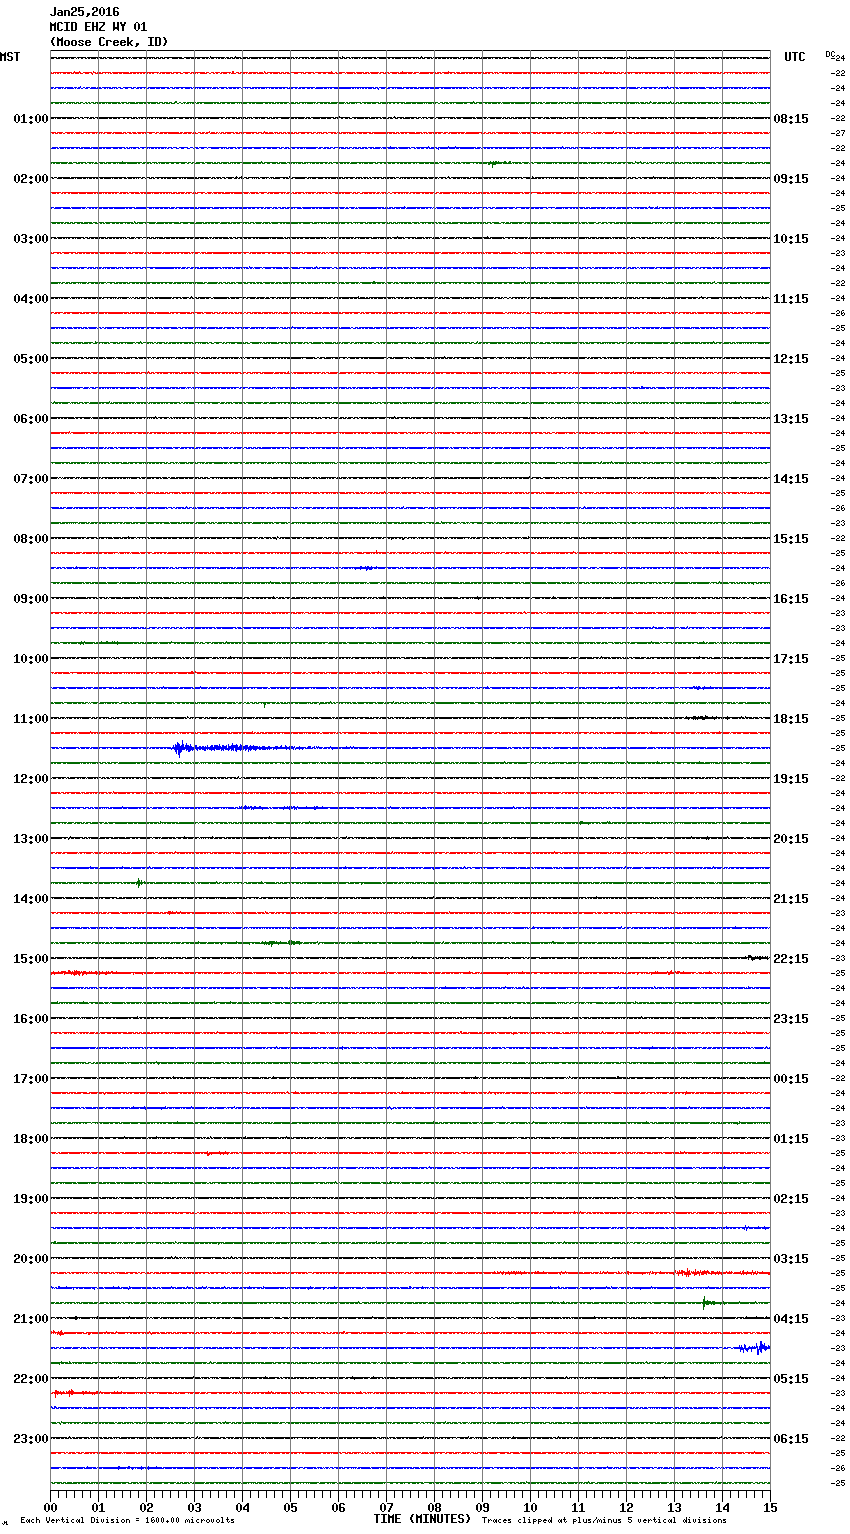Image resolution: width=850 pixels, height=1534 pixels.
Task: Select the 04:00 MST time label
Action: point(30,299)
